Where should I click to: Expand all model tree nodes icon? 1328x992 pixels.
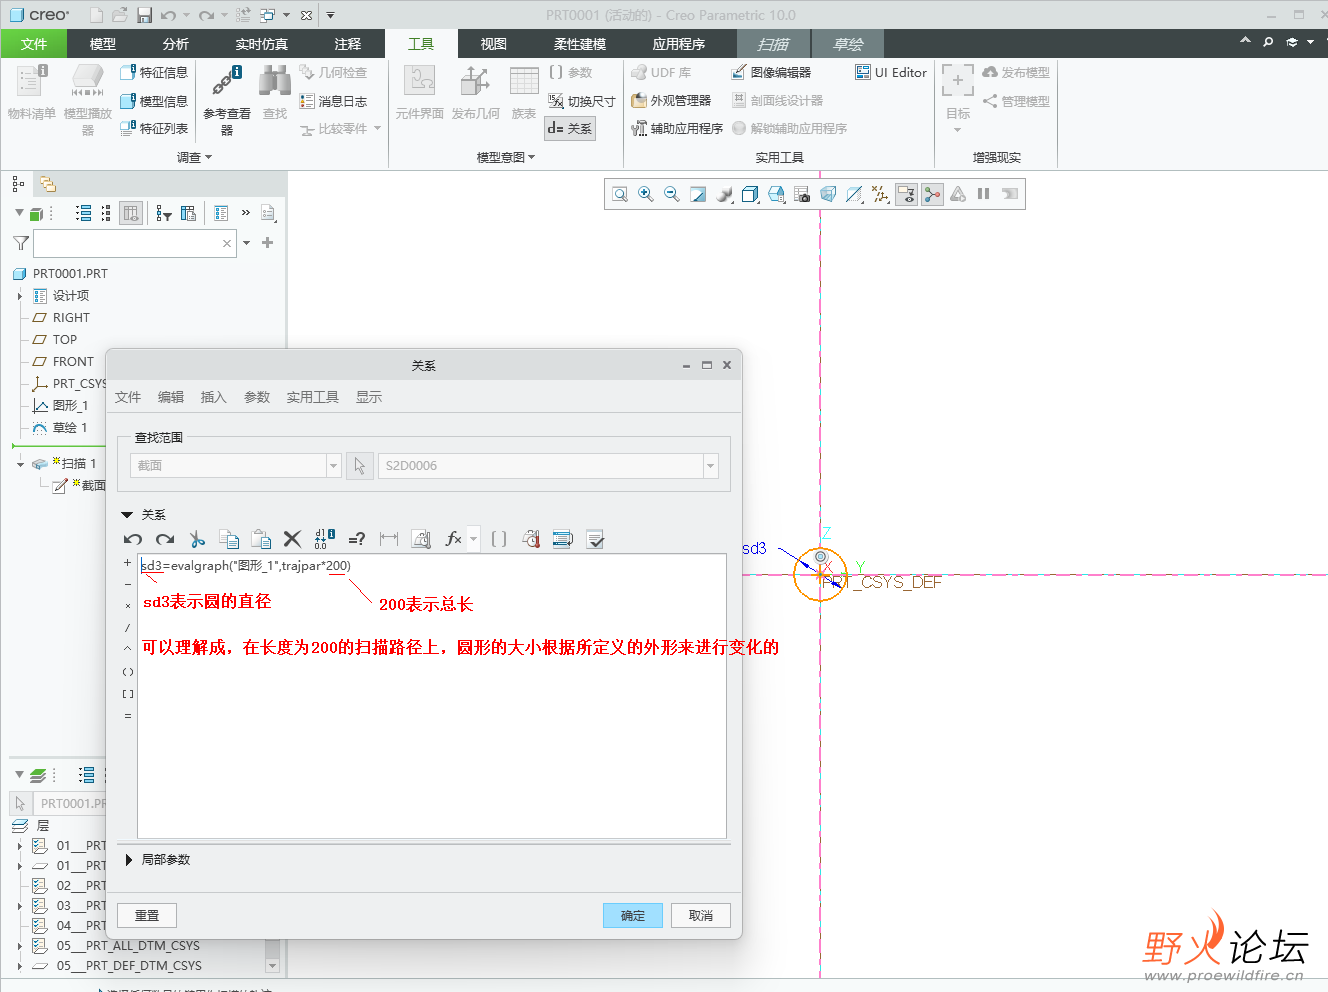(84, 213)
